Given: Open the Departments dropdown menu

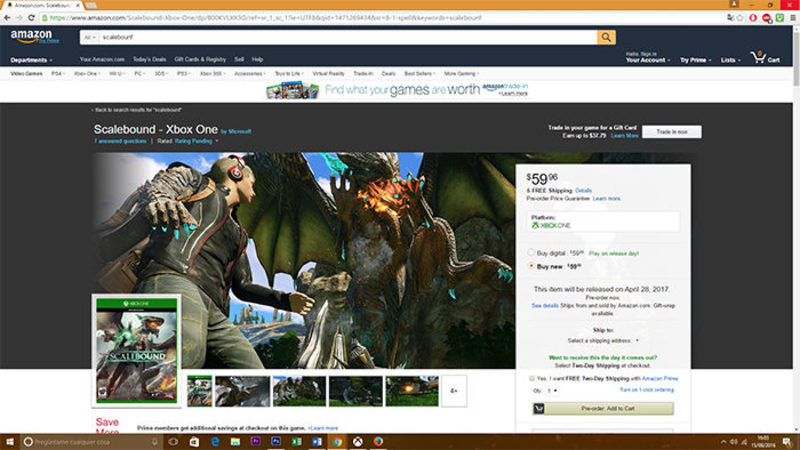Looking at the screenshot, I should [33, 60].
